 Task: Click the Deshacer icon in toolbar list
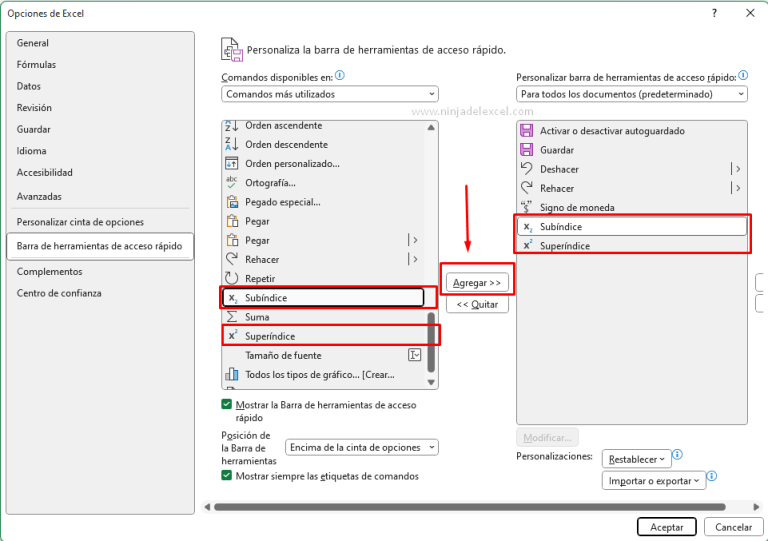coord(527,168)
